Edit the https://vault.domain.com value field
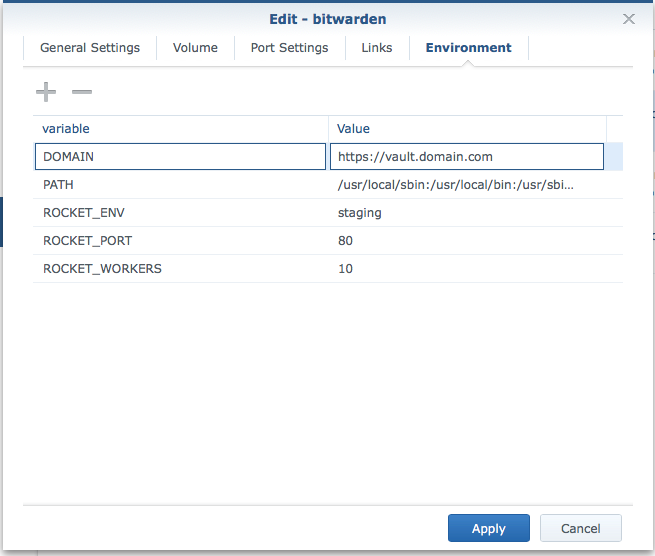 [467, 157]
